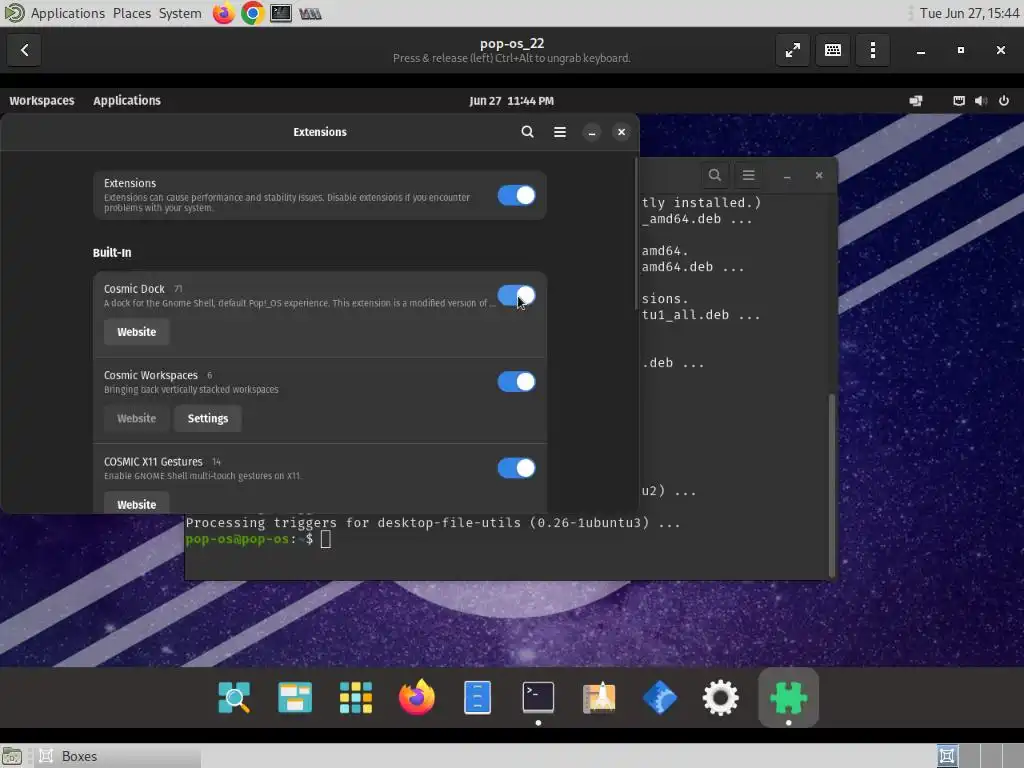This screenshot has width=1024, height=768.
Task: Click the host show-desktop button
Action: tap(12, 756)
